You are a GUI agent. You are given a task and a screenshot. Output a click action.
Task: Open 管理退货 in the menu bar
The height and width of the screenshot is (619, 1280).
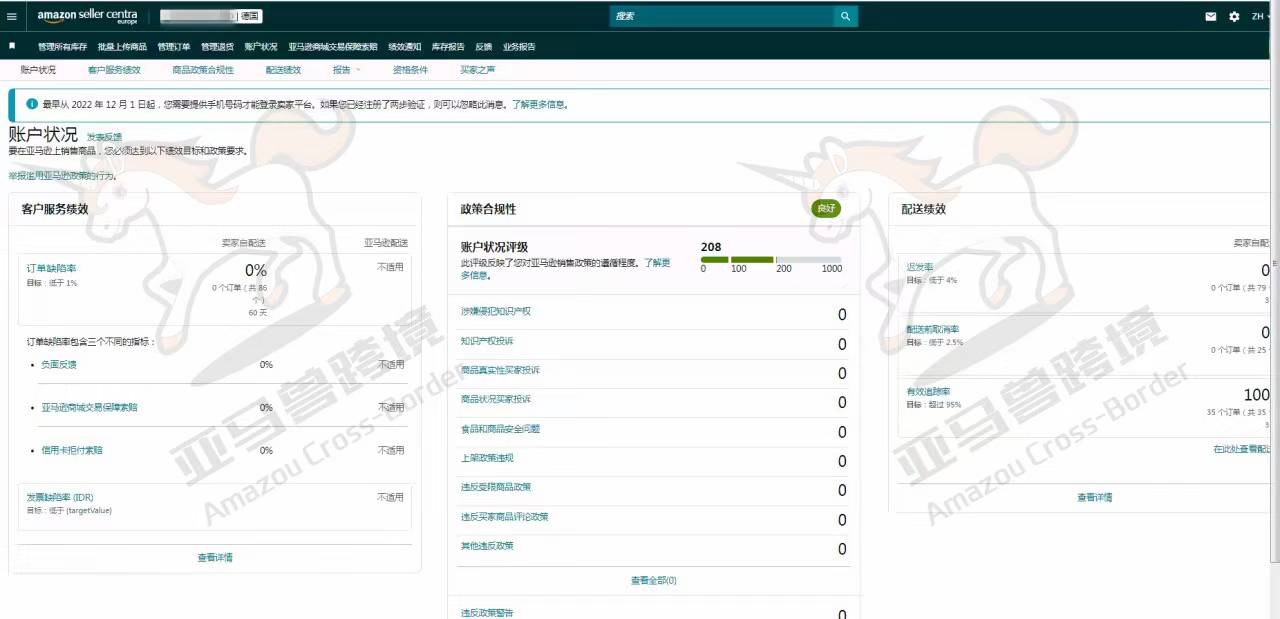coord(217,47)
